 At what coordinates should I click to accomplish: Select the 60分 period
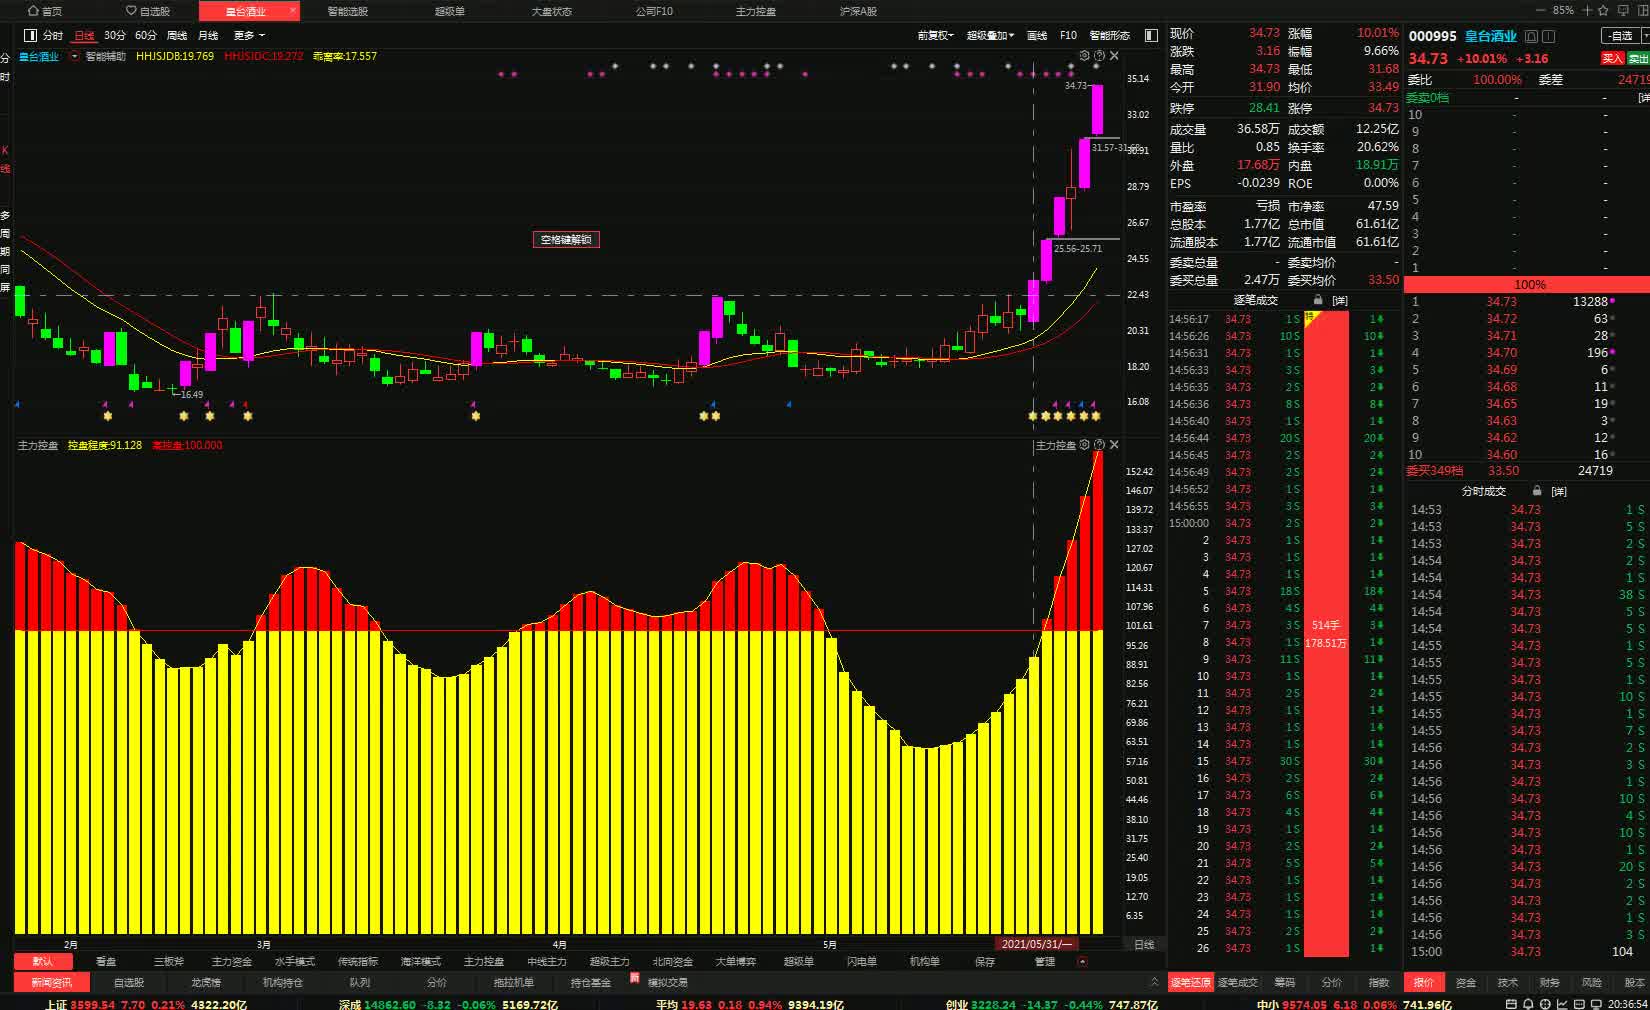[146, 35]
